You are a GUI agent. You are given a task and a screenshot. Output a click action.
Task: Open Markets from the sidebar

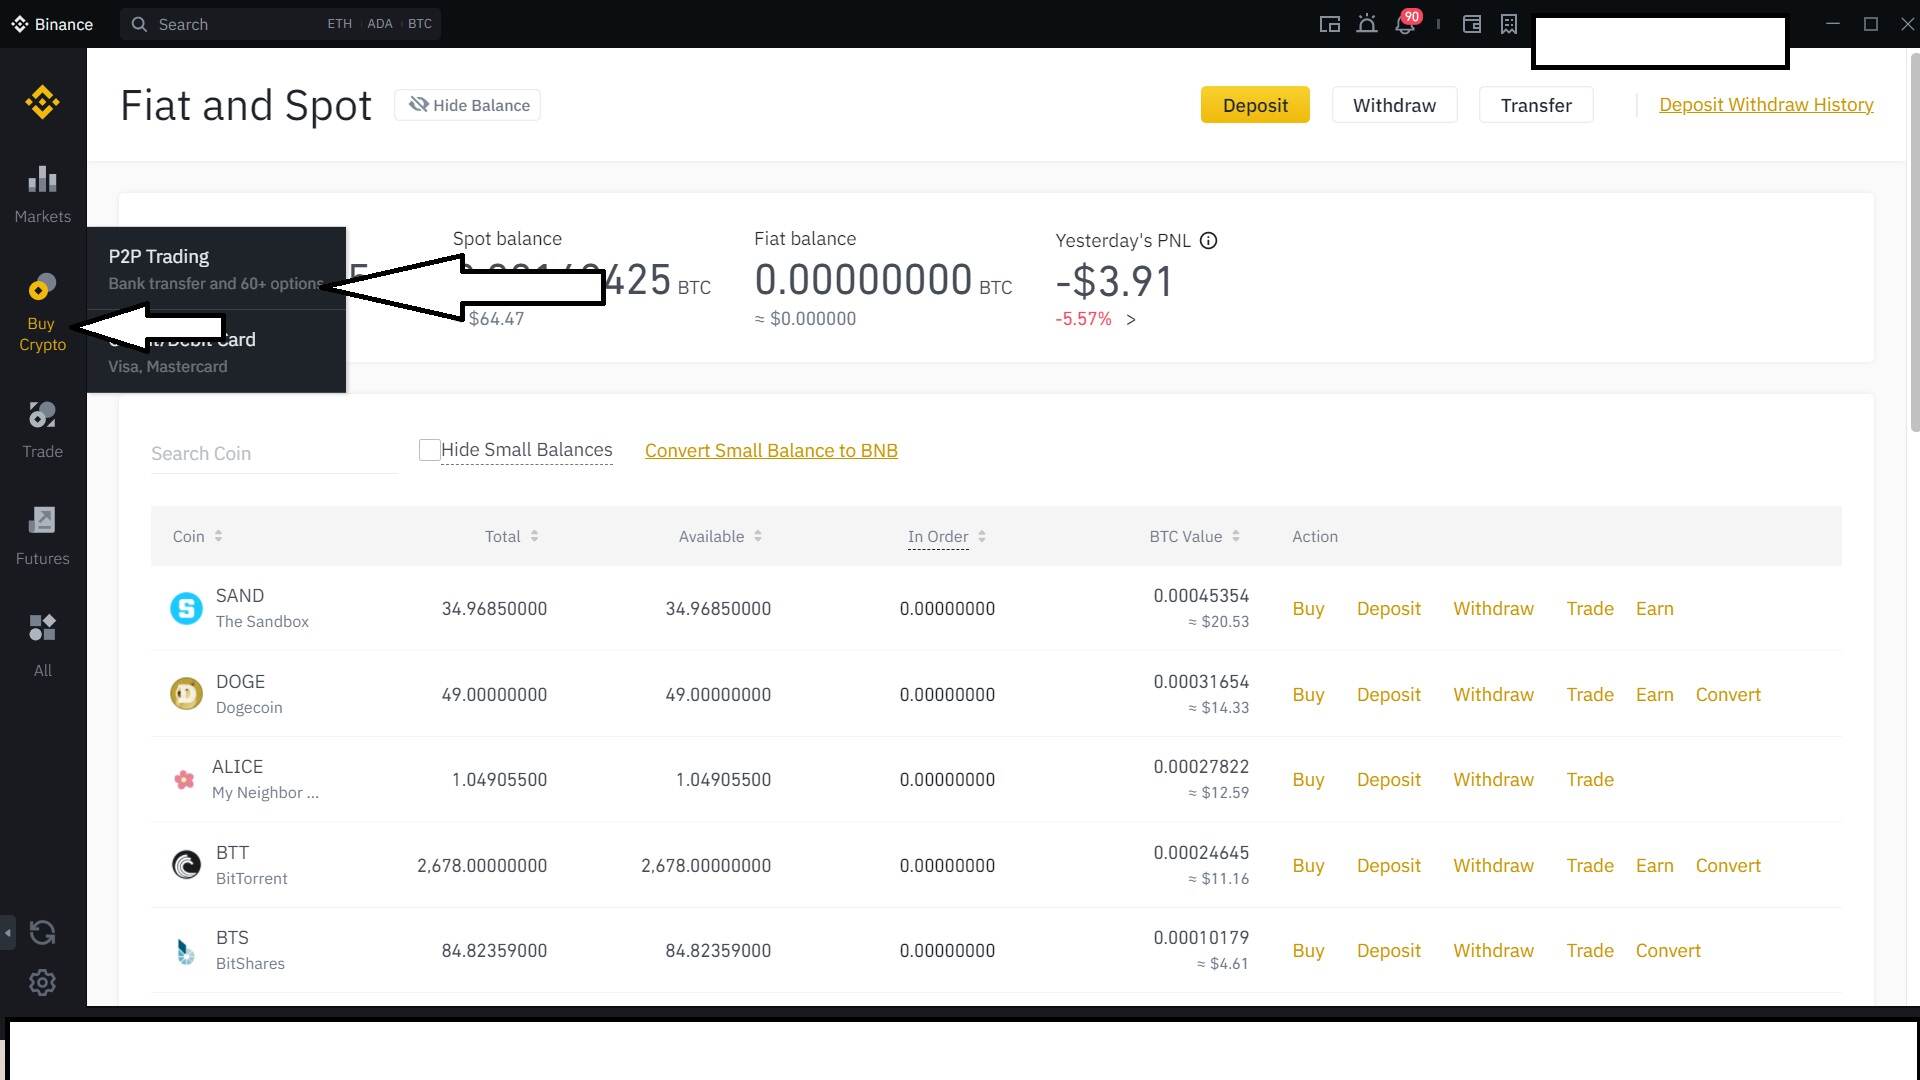[x=42, y=194]
